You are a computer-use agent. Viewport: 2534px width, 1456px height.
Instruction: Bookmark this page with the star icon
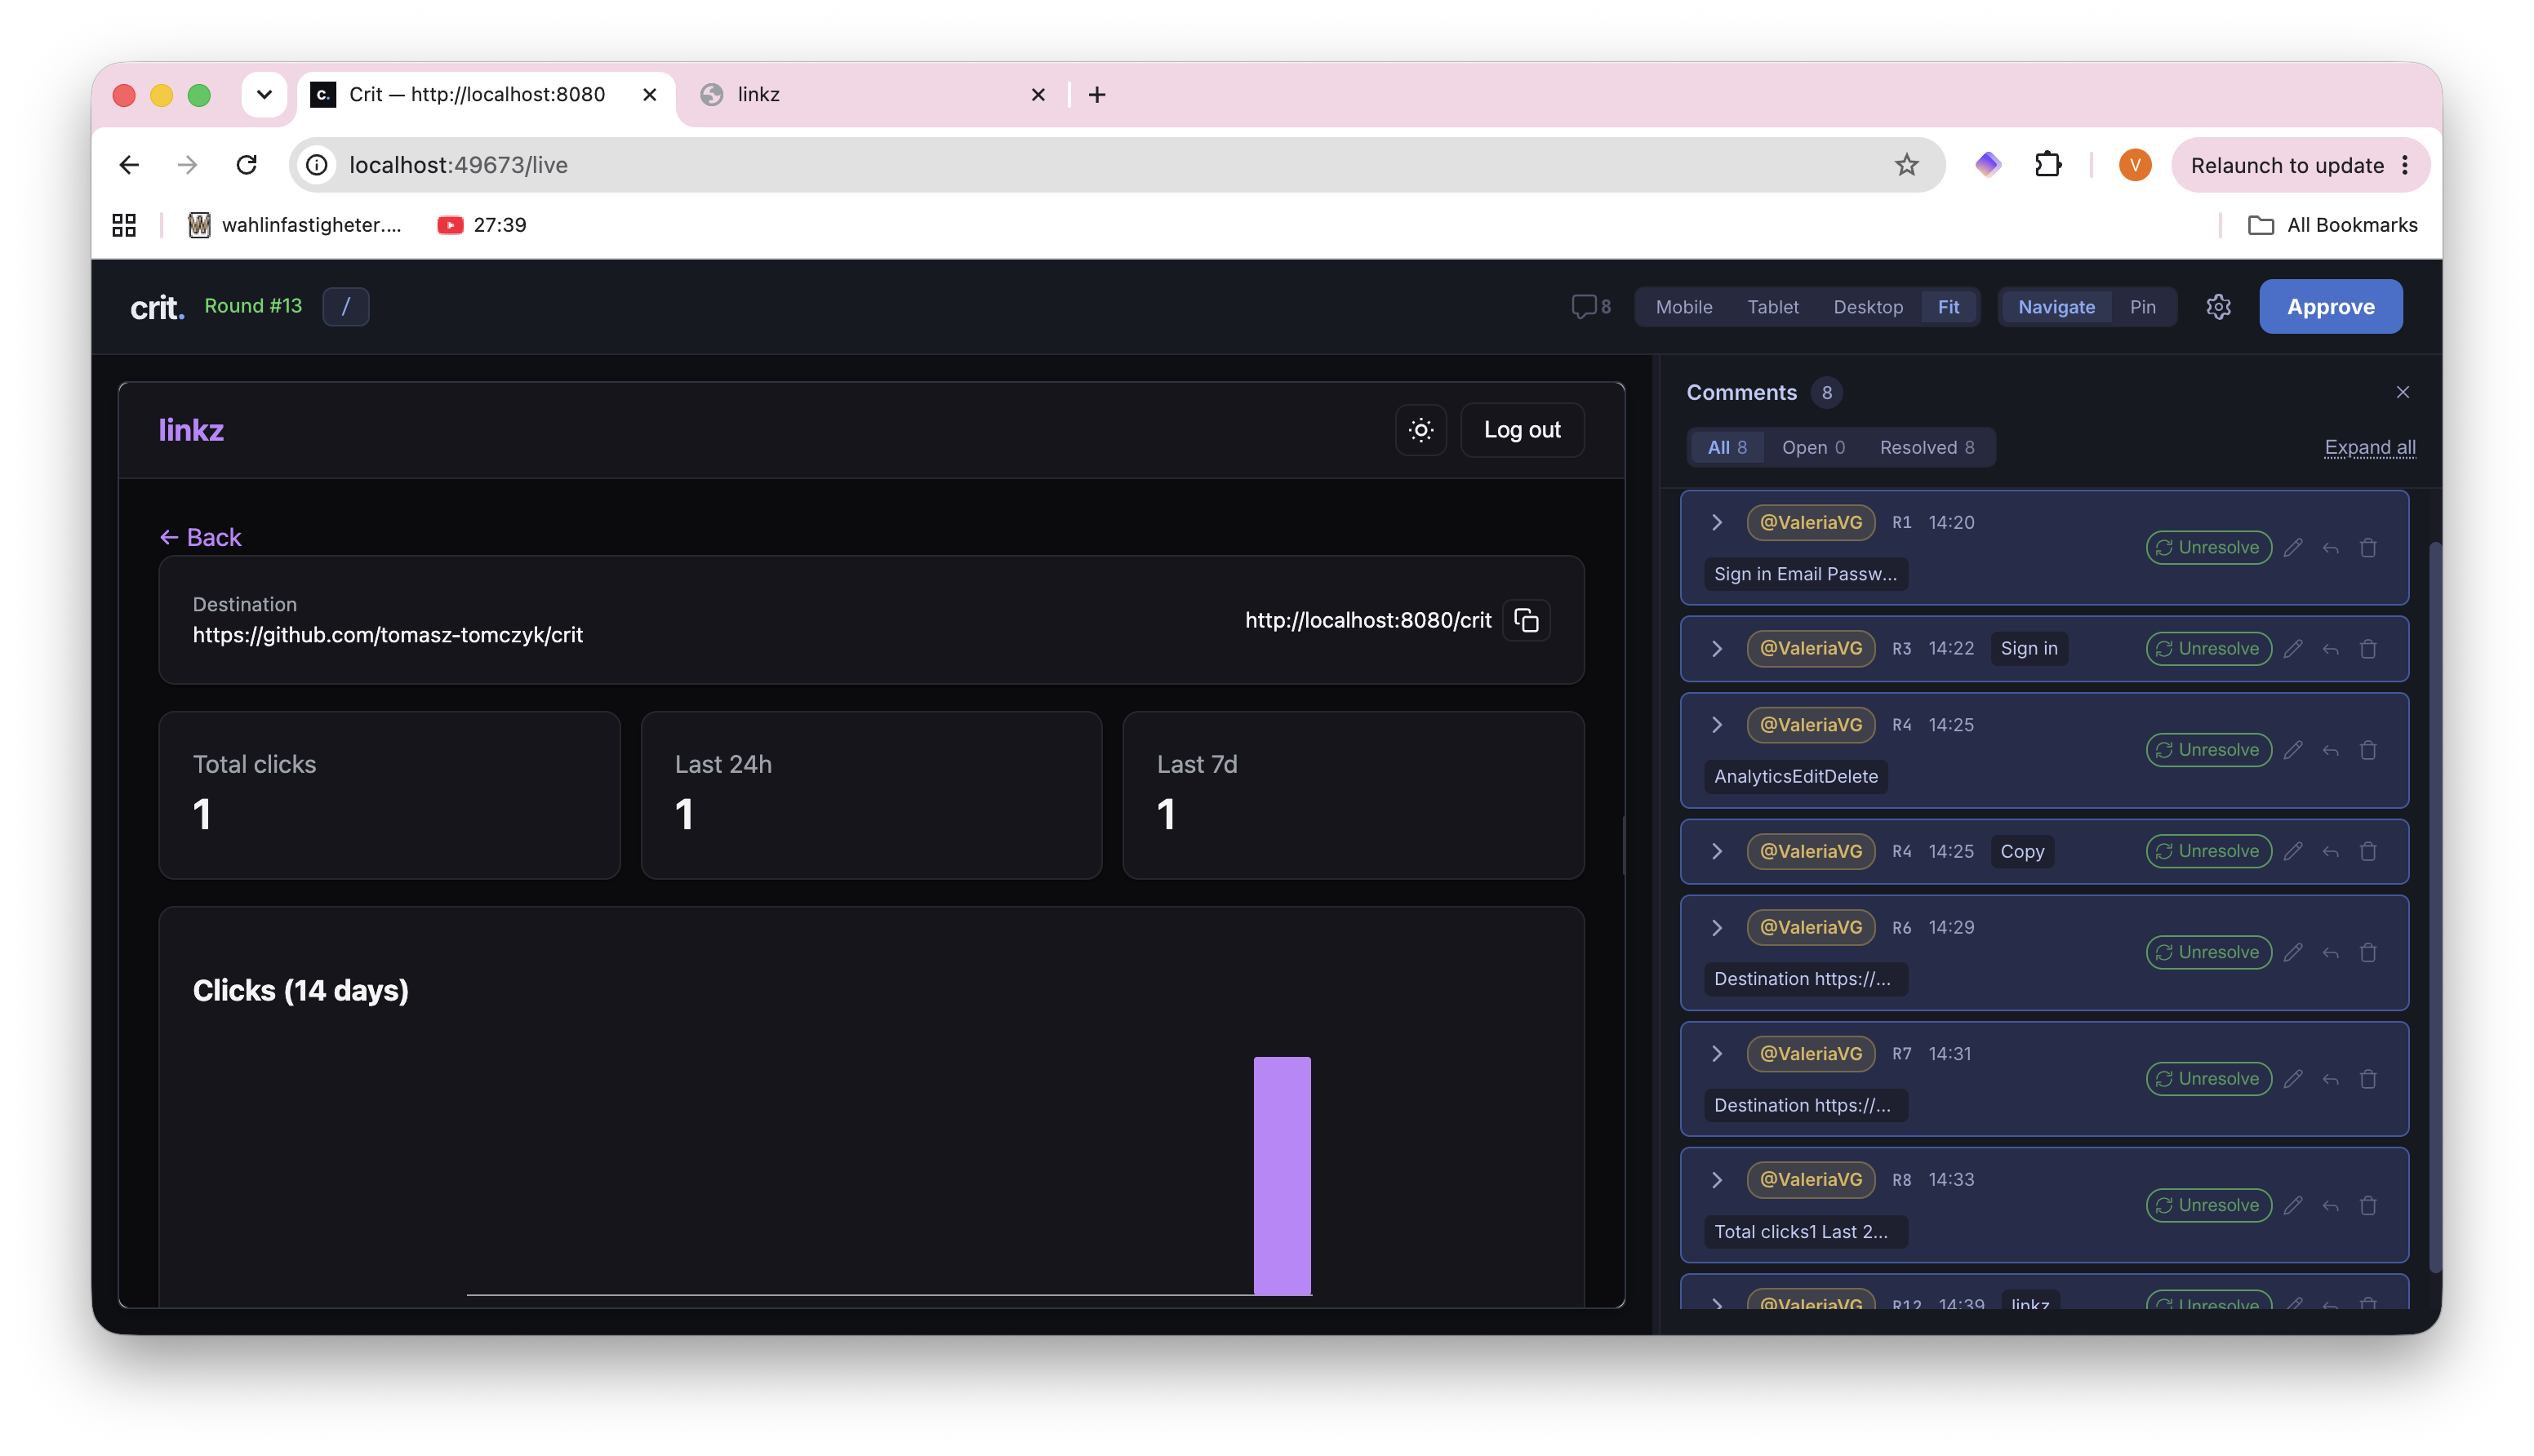point(1906,165)
